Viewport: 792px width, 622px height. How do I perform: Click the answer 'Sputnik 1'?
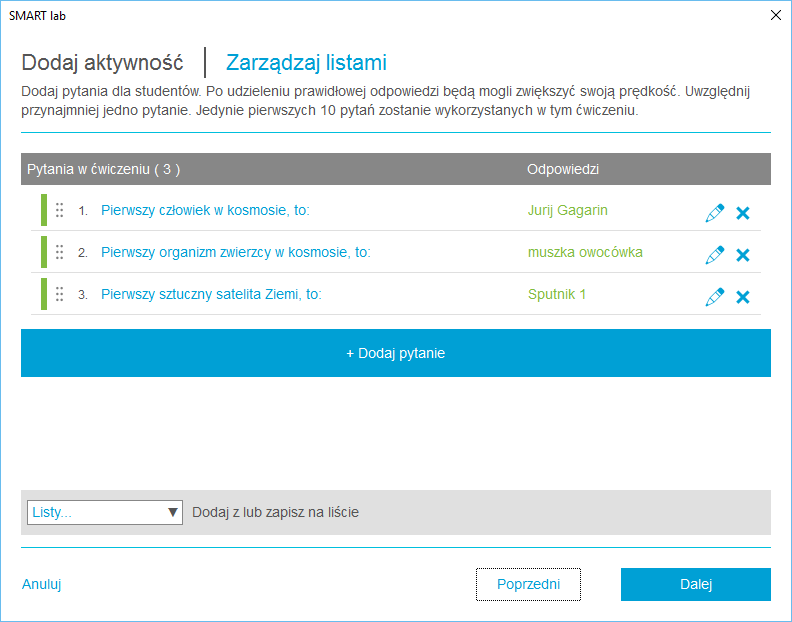coord(557,294)
